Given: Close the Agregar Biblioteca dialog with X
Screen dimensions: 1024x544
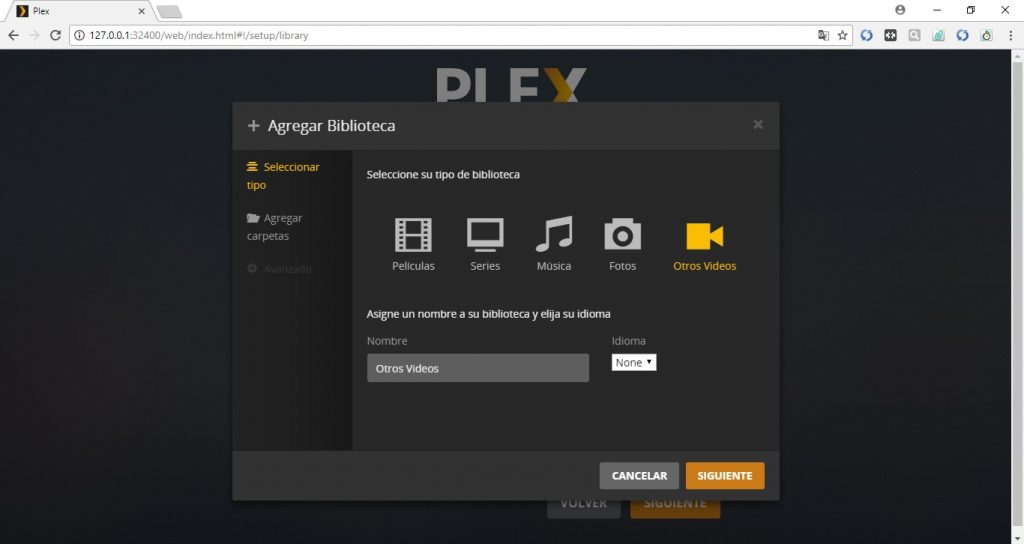Looking at the screenshot, I should [x=758, y=125].
